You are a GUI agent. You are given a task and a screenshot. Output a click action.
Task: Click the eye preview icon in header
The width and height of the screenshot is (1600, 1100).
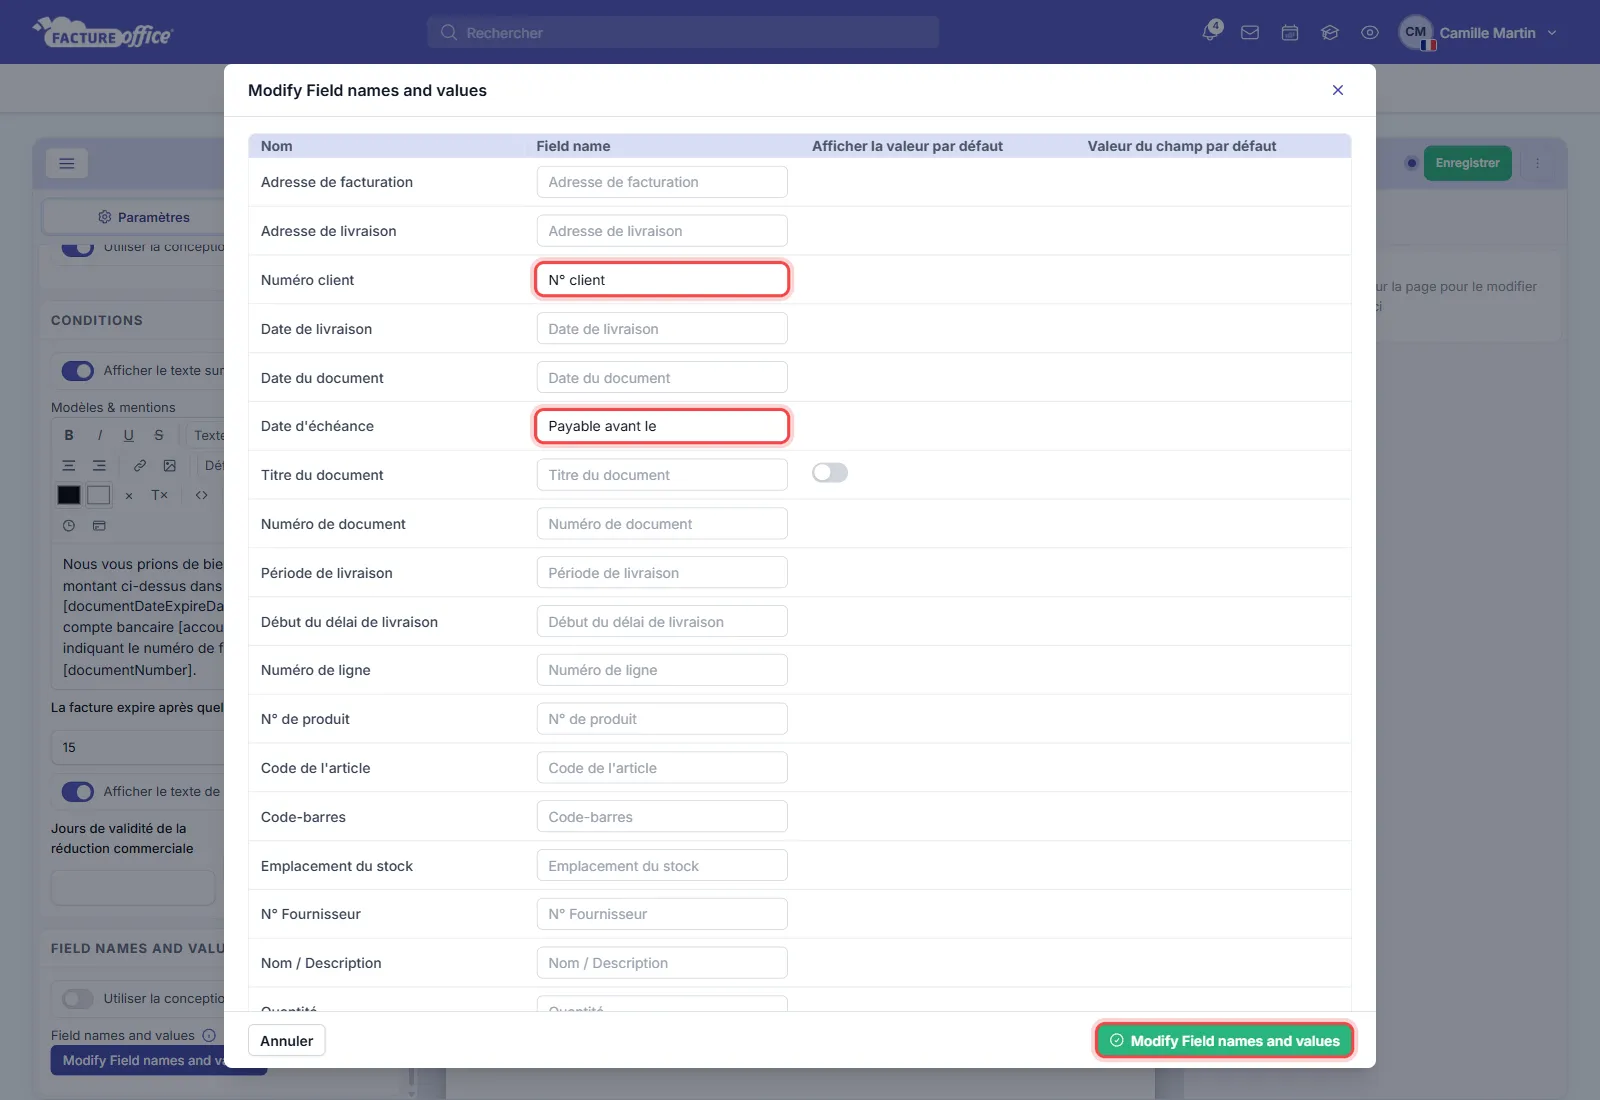[x=1370, y=33]
